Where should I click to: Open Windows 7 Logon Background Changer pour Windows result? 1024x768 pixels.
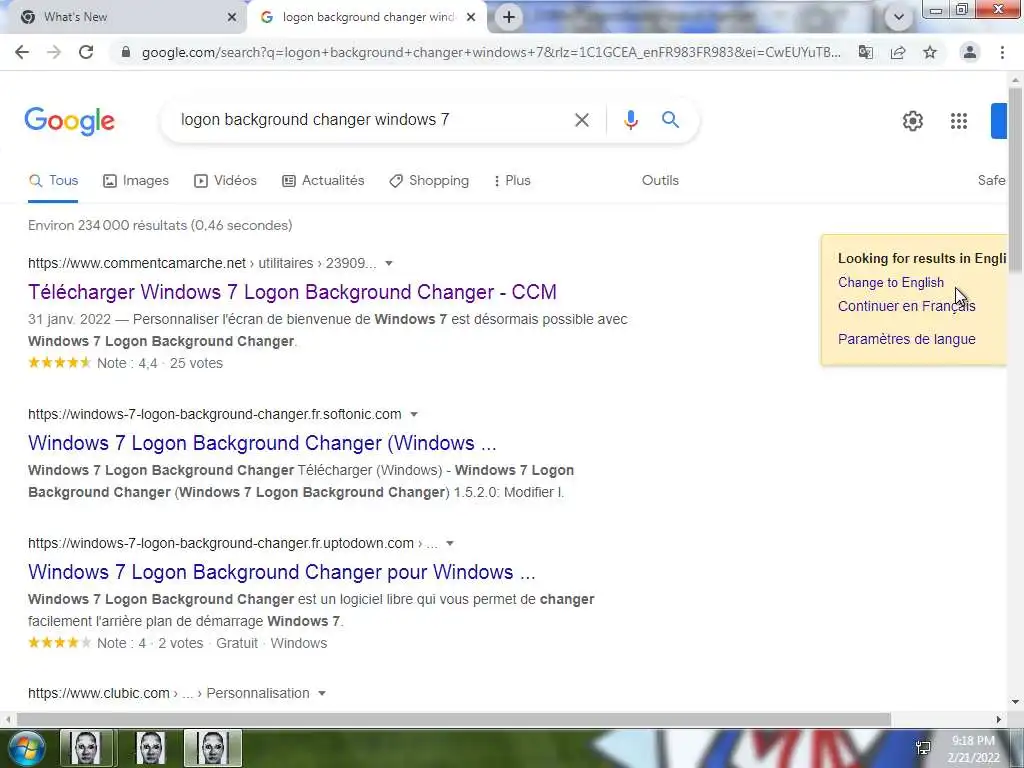coord(281,572)
